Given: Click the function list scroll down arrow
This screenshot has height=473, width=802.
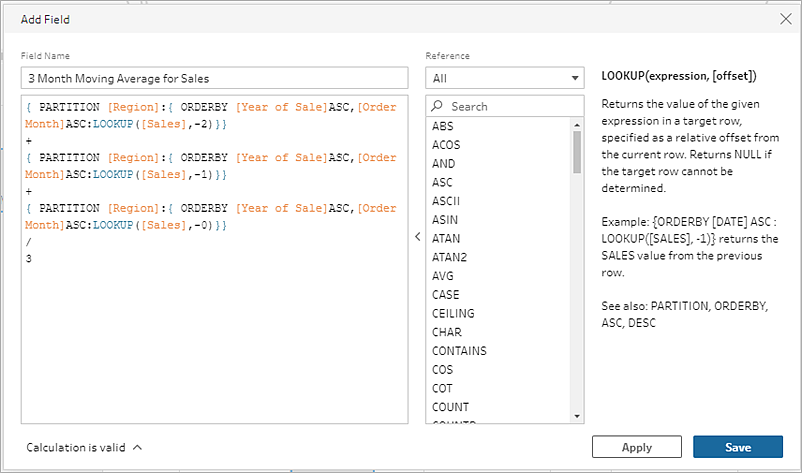Looking at the screenshot, I should click(x=577, y=416).
